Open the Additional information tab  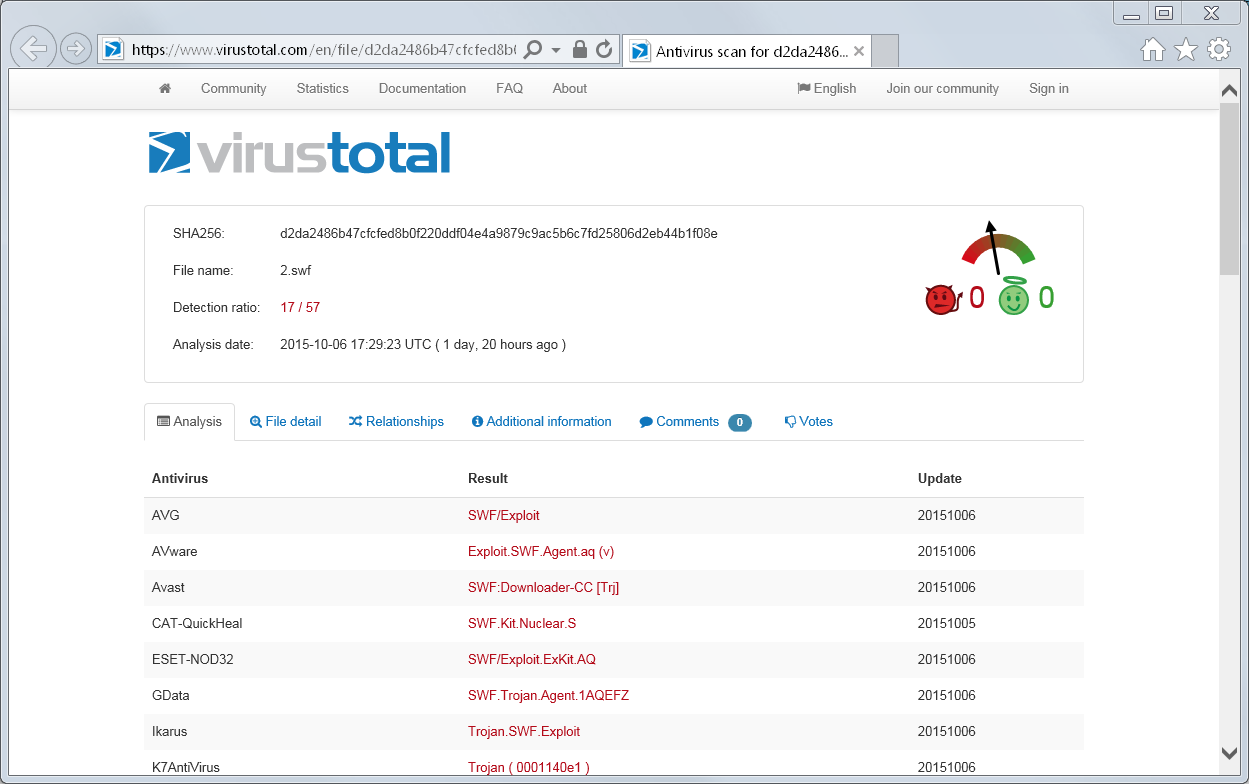point(541,421)
